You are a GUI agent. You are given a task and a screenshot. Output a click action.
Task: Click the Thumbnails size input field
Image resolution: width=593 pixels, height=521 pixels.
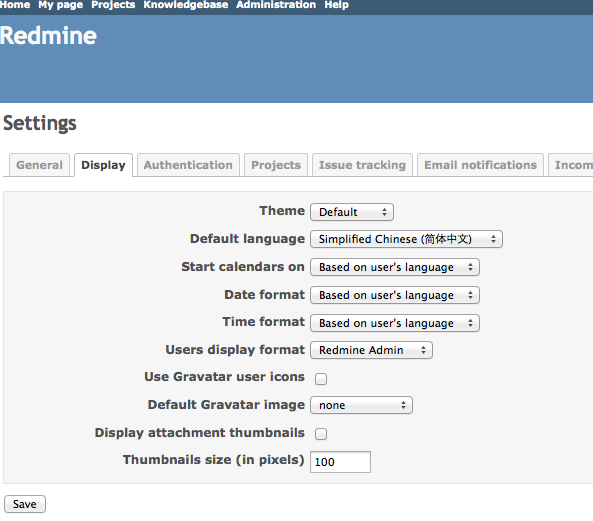(x=340, y=462)
